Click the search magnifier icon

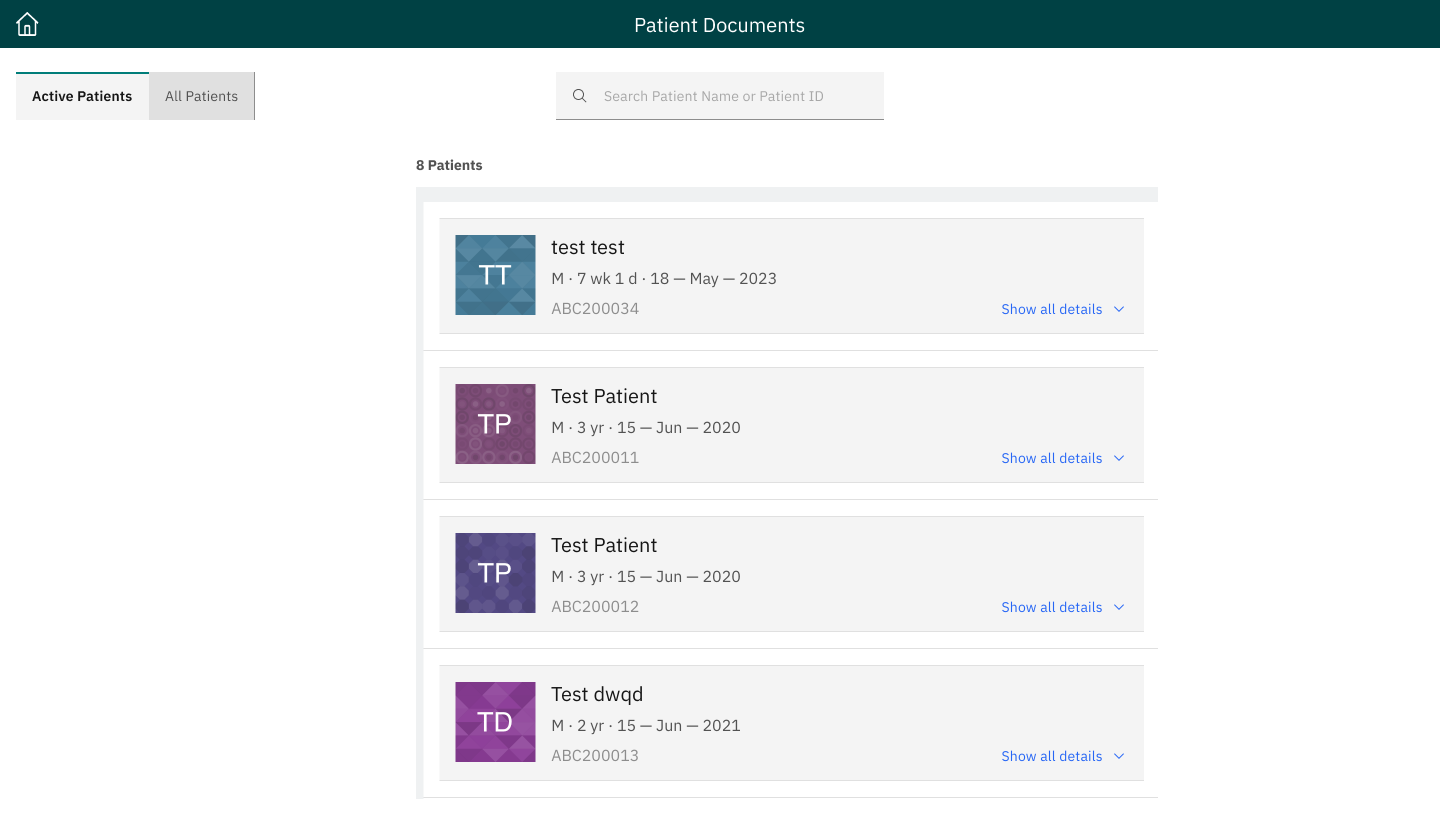tap(580, 95)
